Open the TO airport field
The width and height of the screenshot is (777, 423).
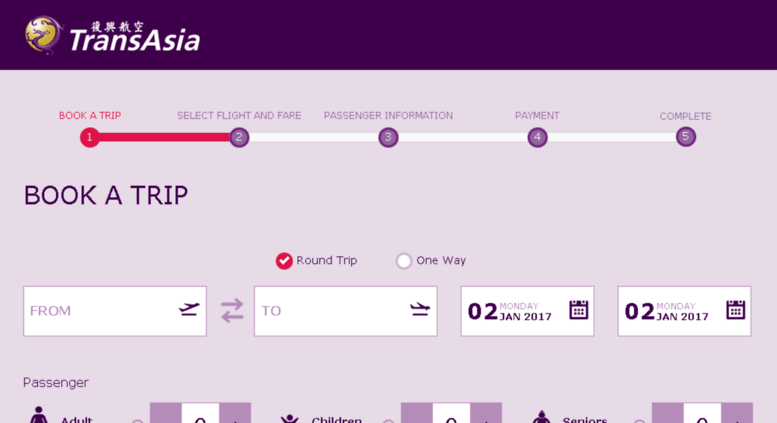pyautogui.click(x=346, y=311)
